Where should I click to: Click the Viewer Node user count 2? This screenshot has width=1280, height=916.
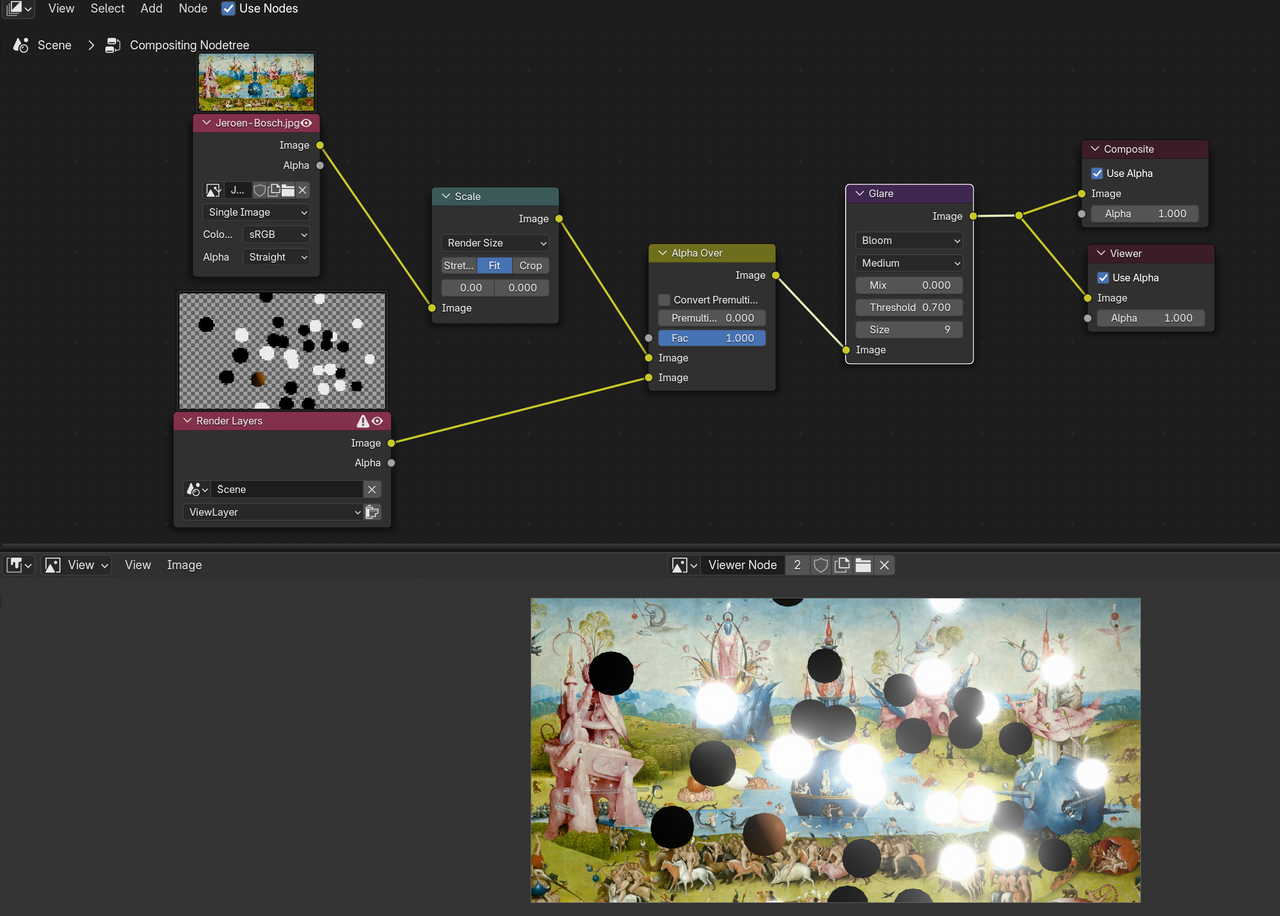point(797,565)
